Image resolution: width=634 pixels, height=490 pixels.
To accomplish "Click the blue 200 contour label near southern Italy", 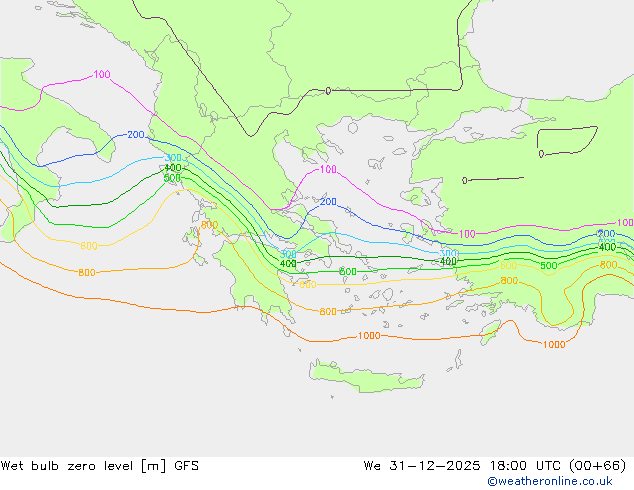I will point(136,135).
